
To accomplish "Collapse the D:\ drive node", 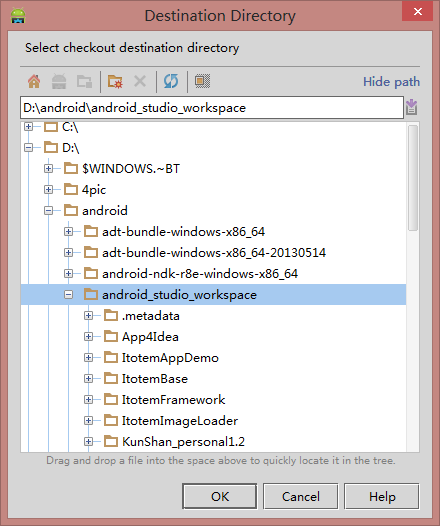I will tap(29, 147).
